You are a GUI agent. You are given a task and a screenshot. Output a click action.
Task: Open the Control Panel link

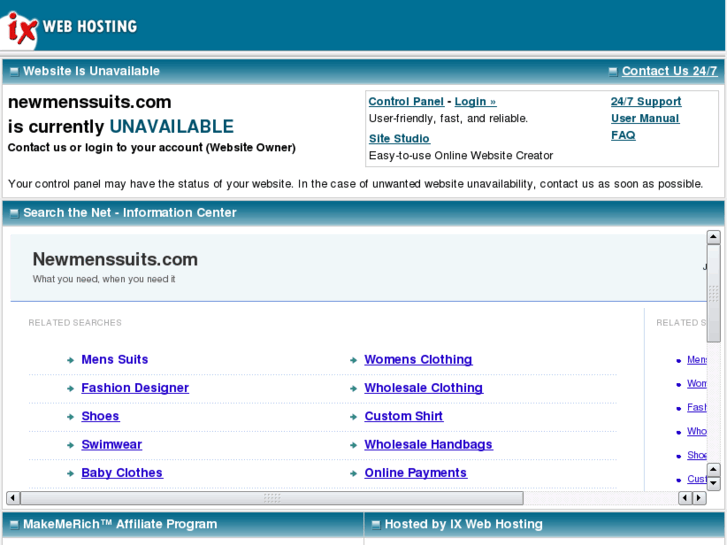pos(406,101)
